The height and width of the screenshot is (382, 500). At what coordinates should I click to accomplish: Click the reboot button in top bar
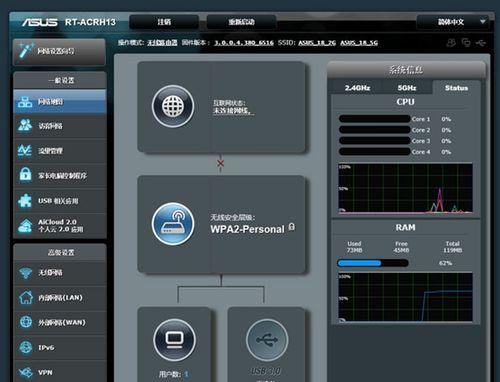241,22
